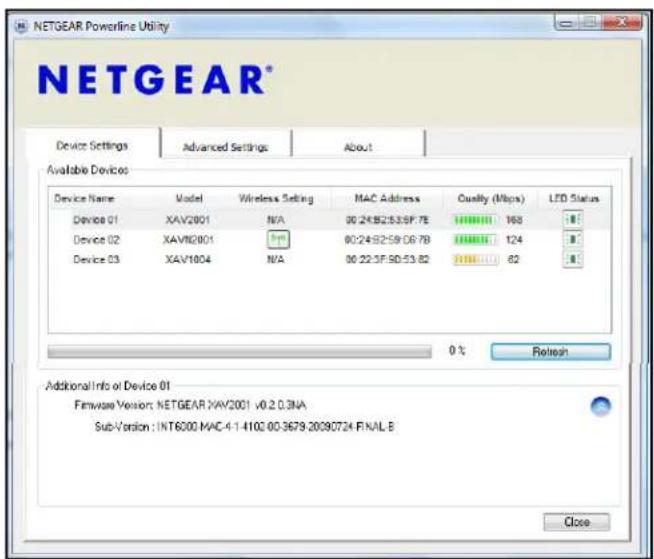Click LED Status column header
Viewport: 654px width, 559px height.
[574, 199]
